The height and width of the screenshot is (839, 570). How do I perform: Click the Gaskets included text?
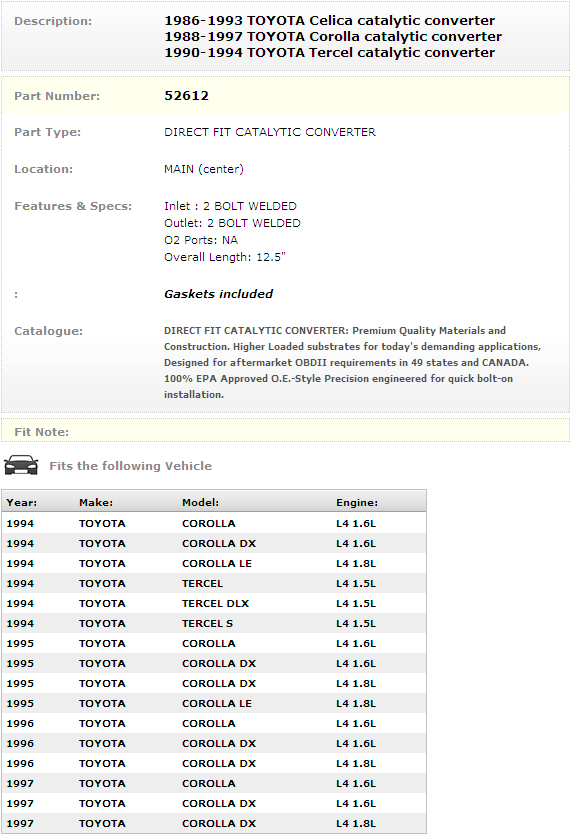[x=218, y=294]
